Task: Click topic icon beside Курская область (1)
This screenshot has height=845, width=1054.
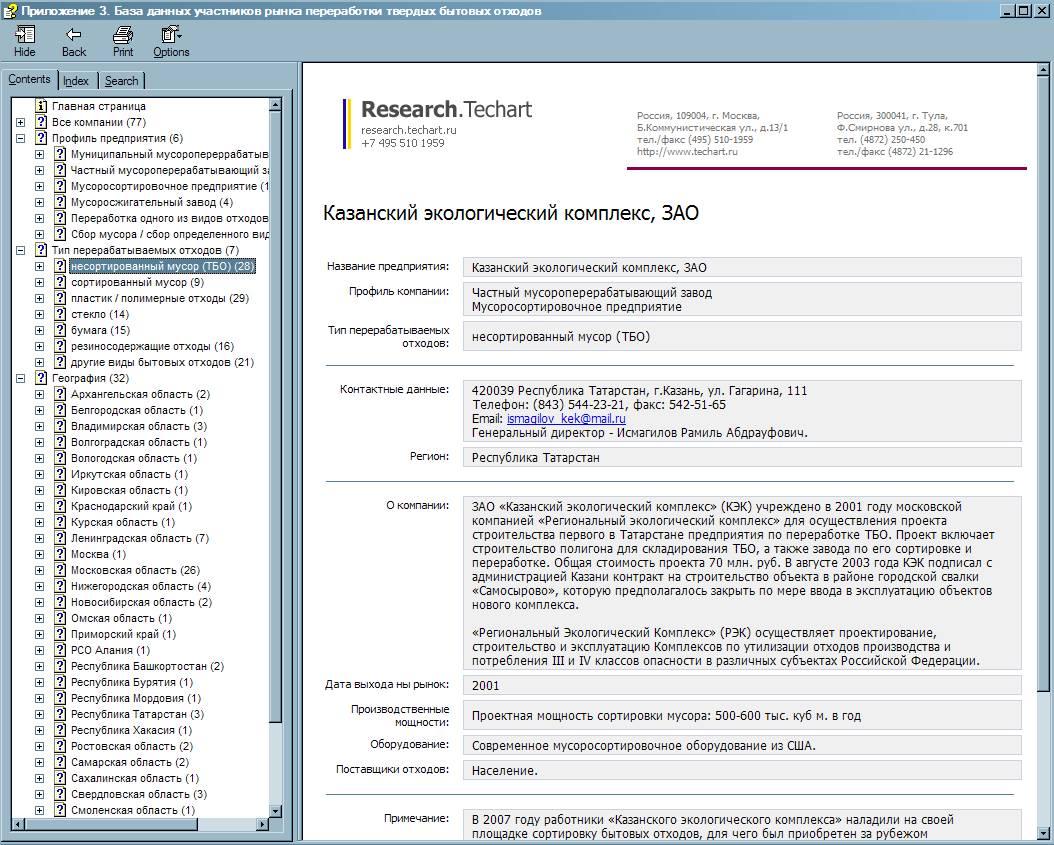Action: click(x=60, y=522)
